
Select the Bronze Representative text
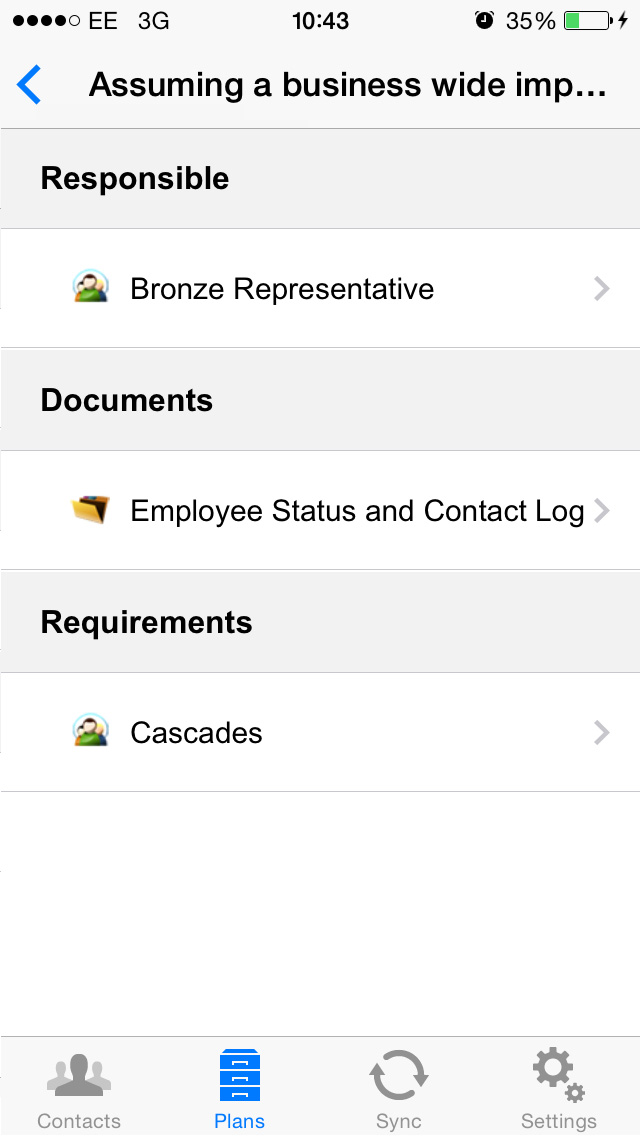pos(282,289)
